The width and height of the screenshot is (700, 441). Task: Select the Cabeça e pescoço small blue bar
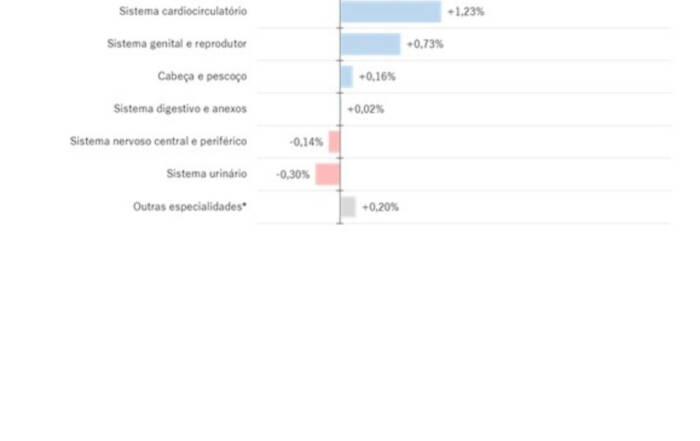click(x=346, y=77)
